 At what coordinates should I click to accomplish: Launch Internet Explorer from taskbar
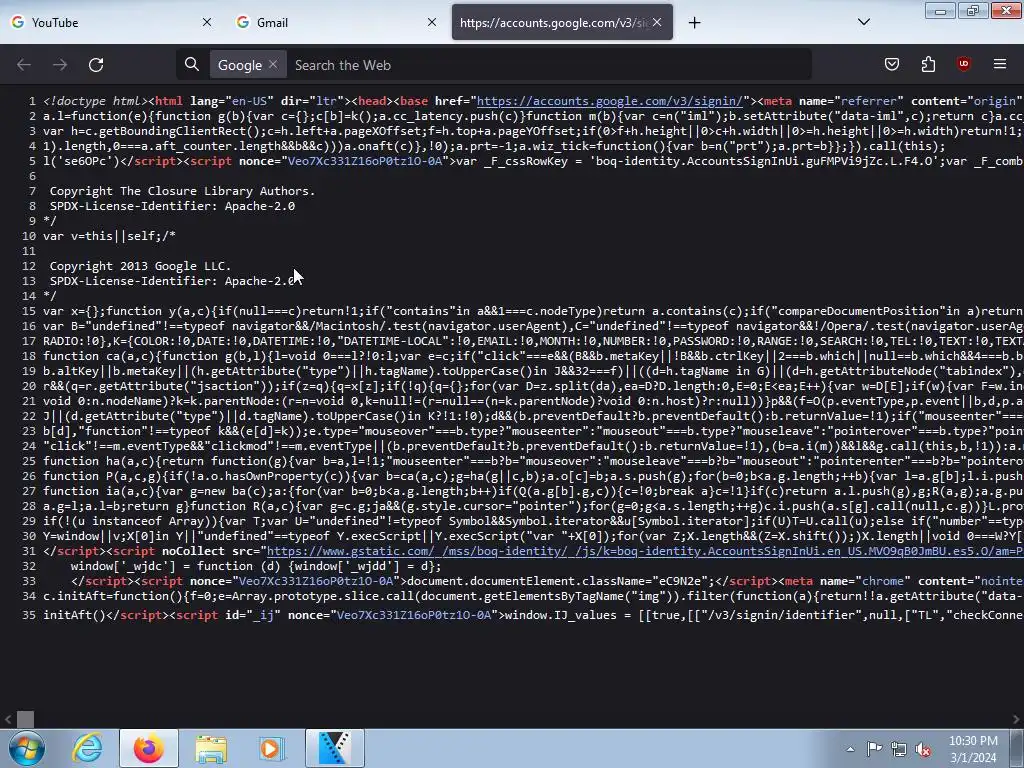(x=88, y=748)
